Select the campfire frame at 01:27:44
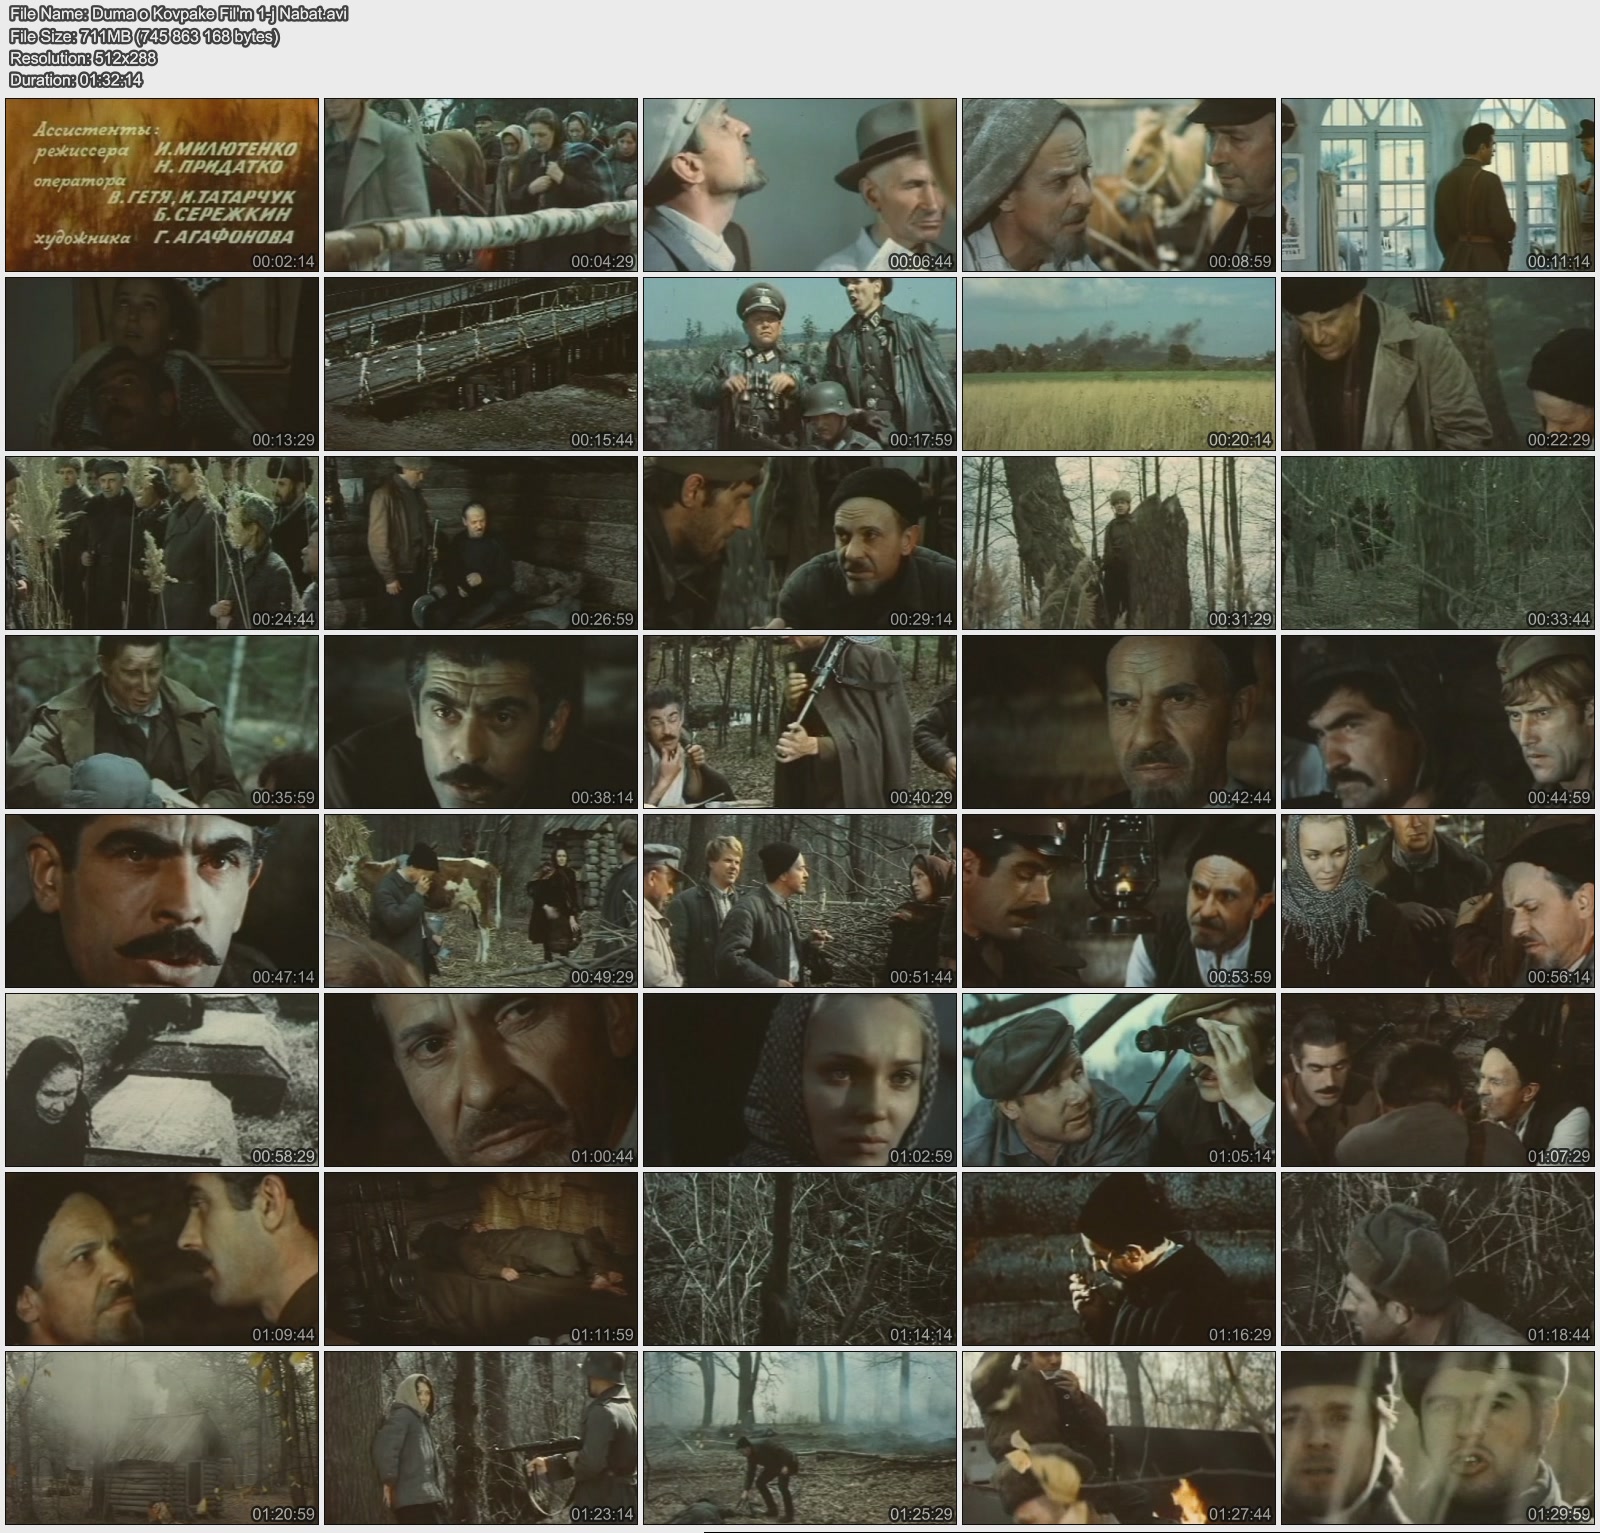Image resolution: width=1600 pixels, height=1533 pixels. tap(1118, 1438)
